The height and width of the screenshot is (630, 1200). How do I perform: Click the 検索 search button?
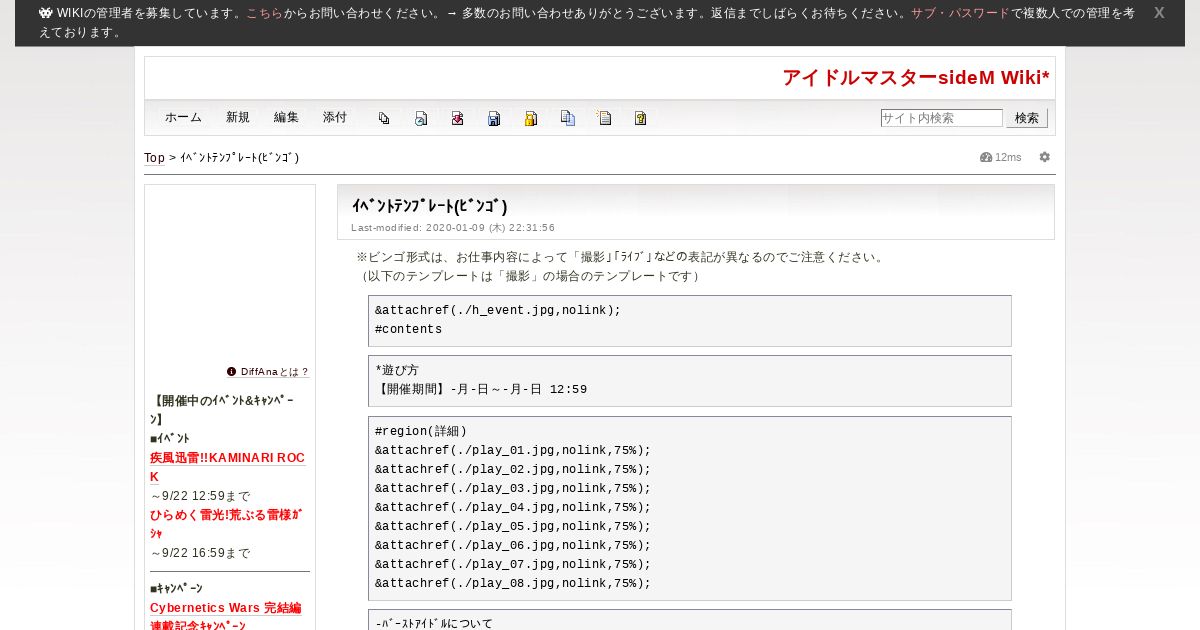coord(1027,118)
